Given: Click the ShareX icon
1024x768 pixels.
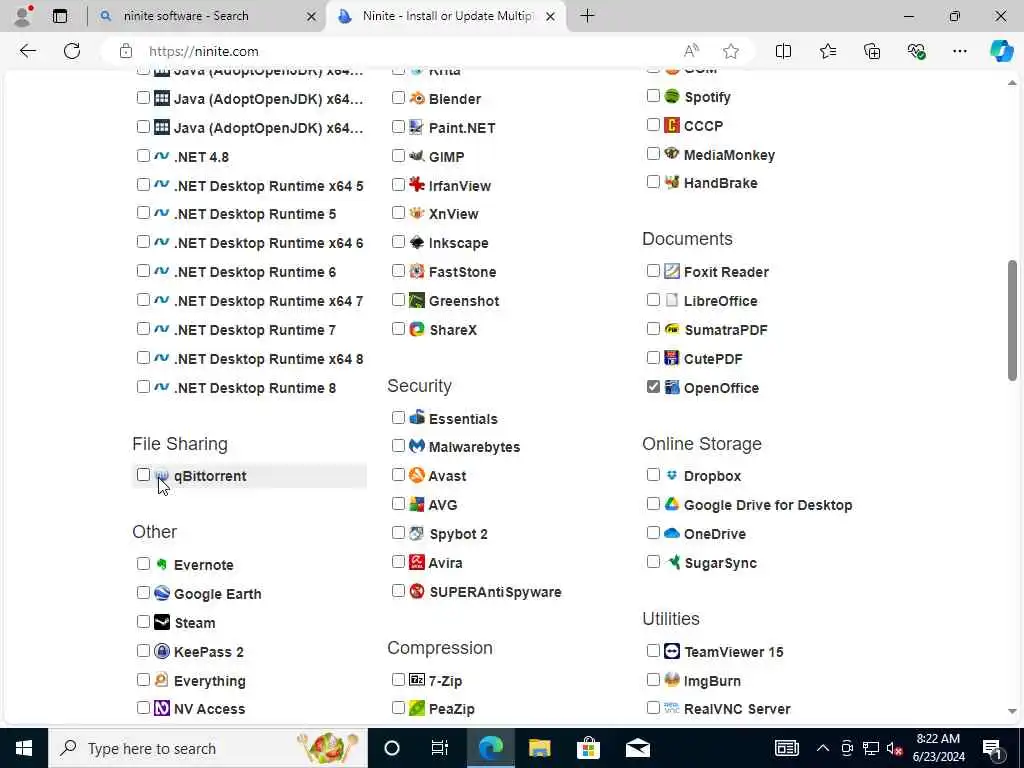Looking at the screenshot, I should [x=417, y=329].
